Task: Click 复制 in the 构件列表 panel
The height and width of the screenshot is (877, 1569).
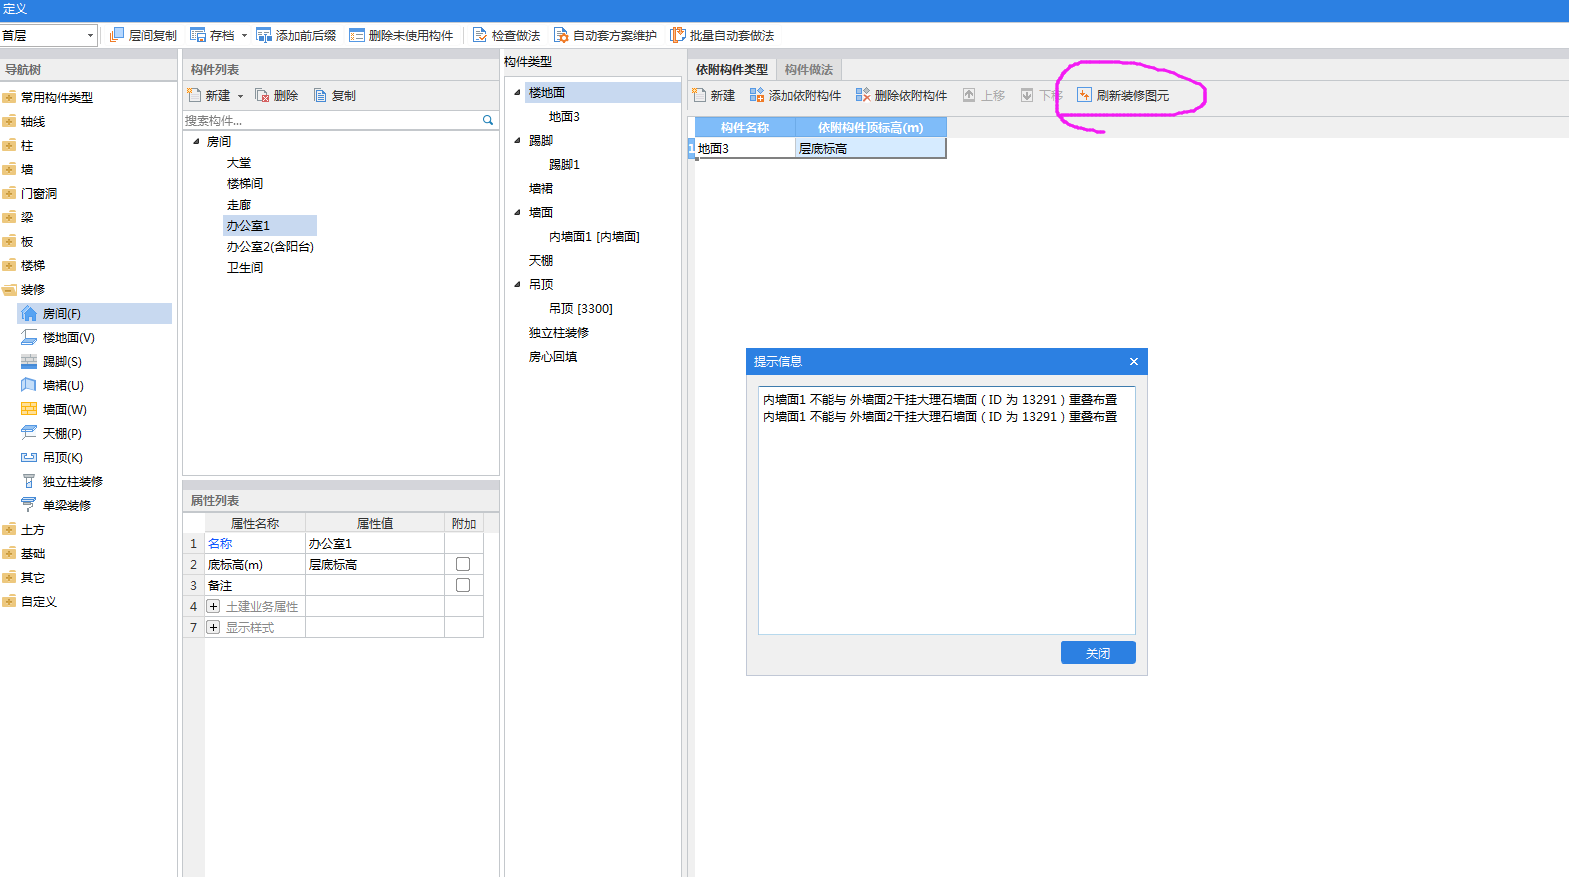Action: pyautogui.click(x=335, y=95)
